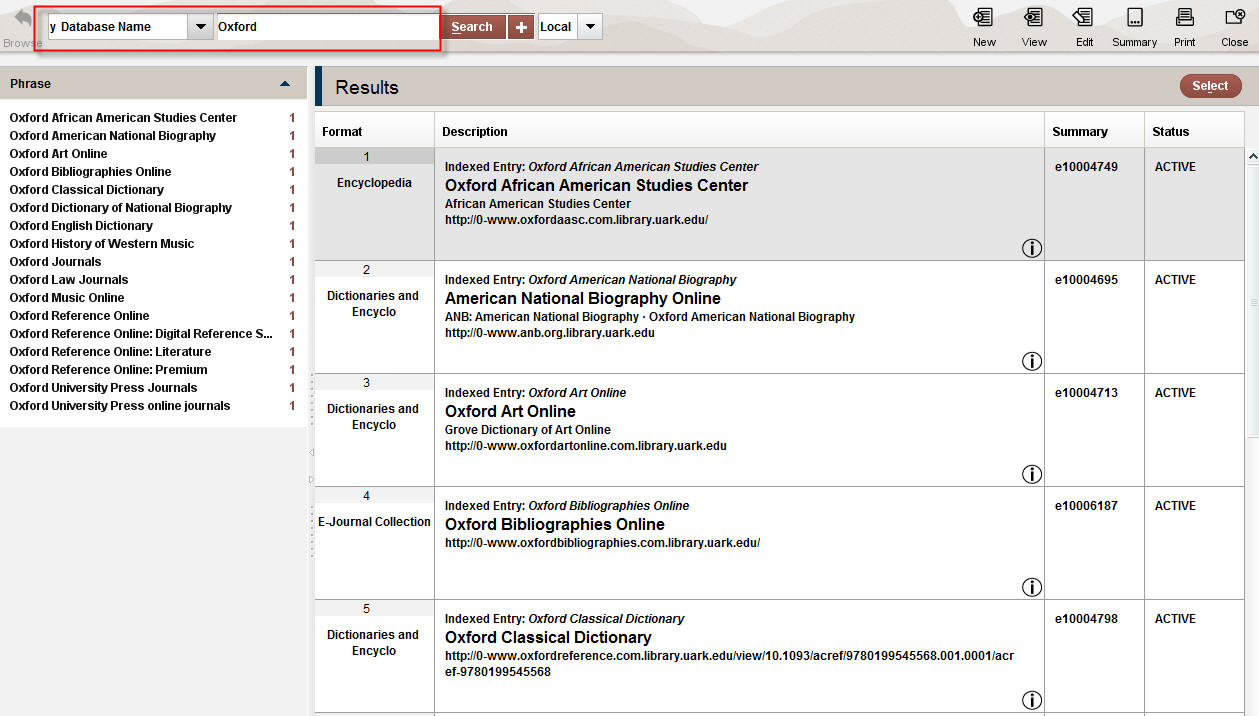
Task: Click the Status column header
Action: 1171,132
